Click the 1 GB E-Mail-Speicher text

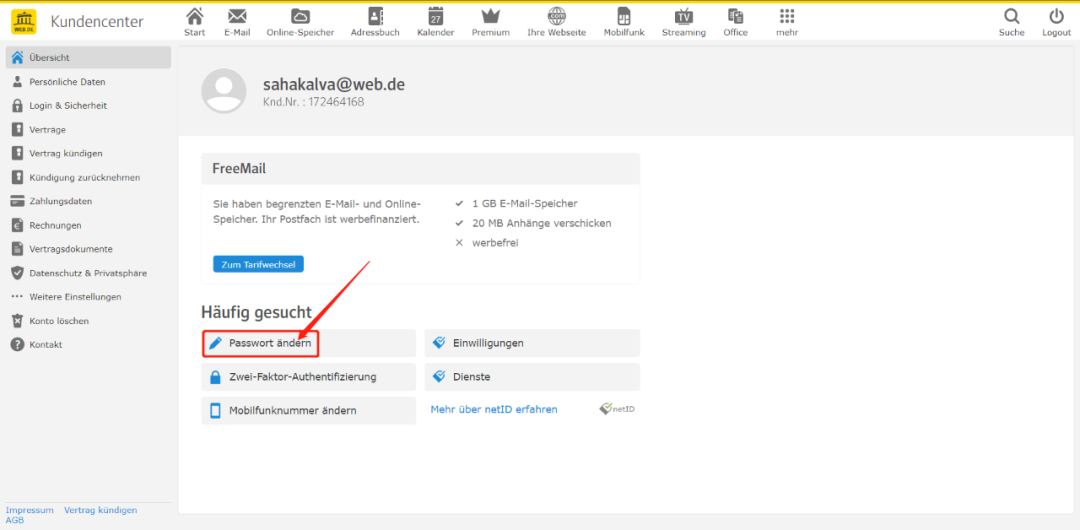click(525, 203)
